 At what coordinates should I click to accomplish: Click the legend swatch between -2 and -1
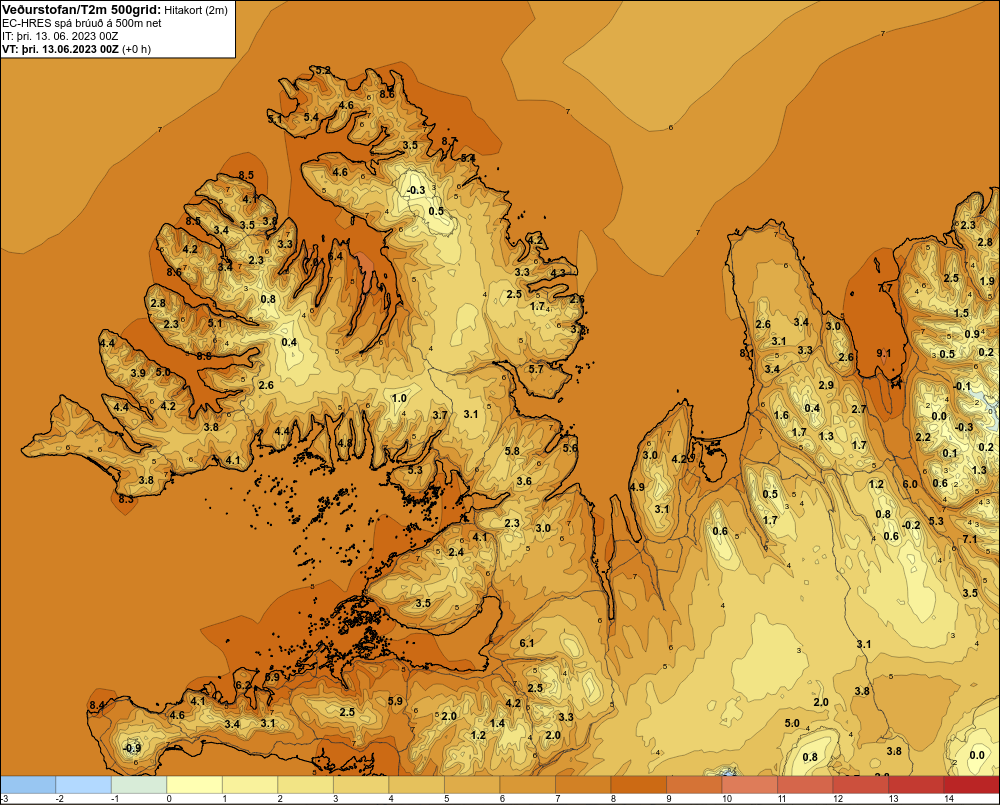click(84, 785)
